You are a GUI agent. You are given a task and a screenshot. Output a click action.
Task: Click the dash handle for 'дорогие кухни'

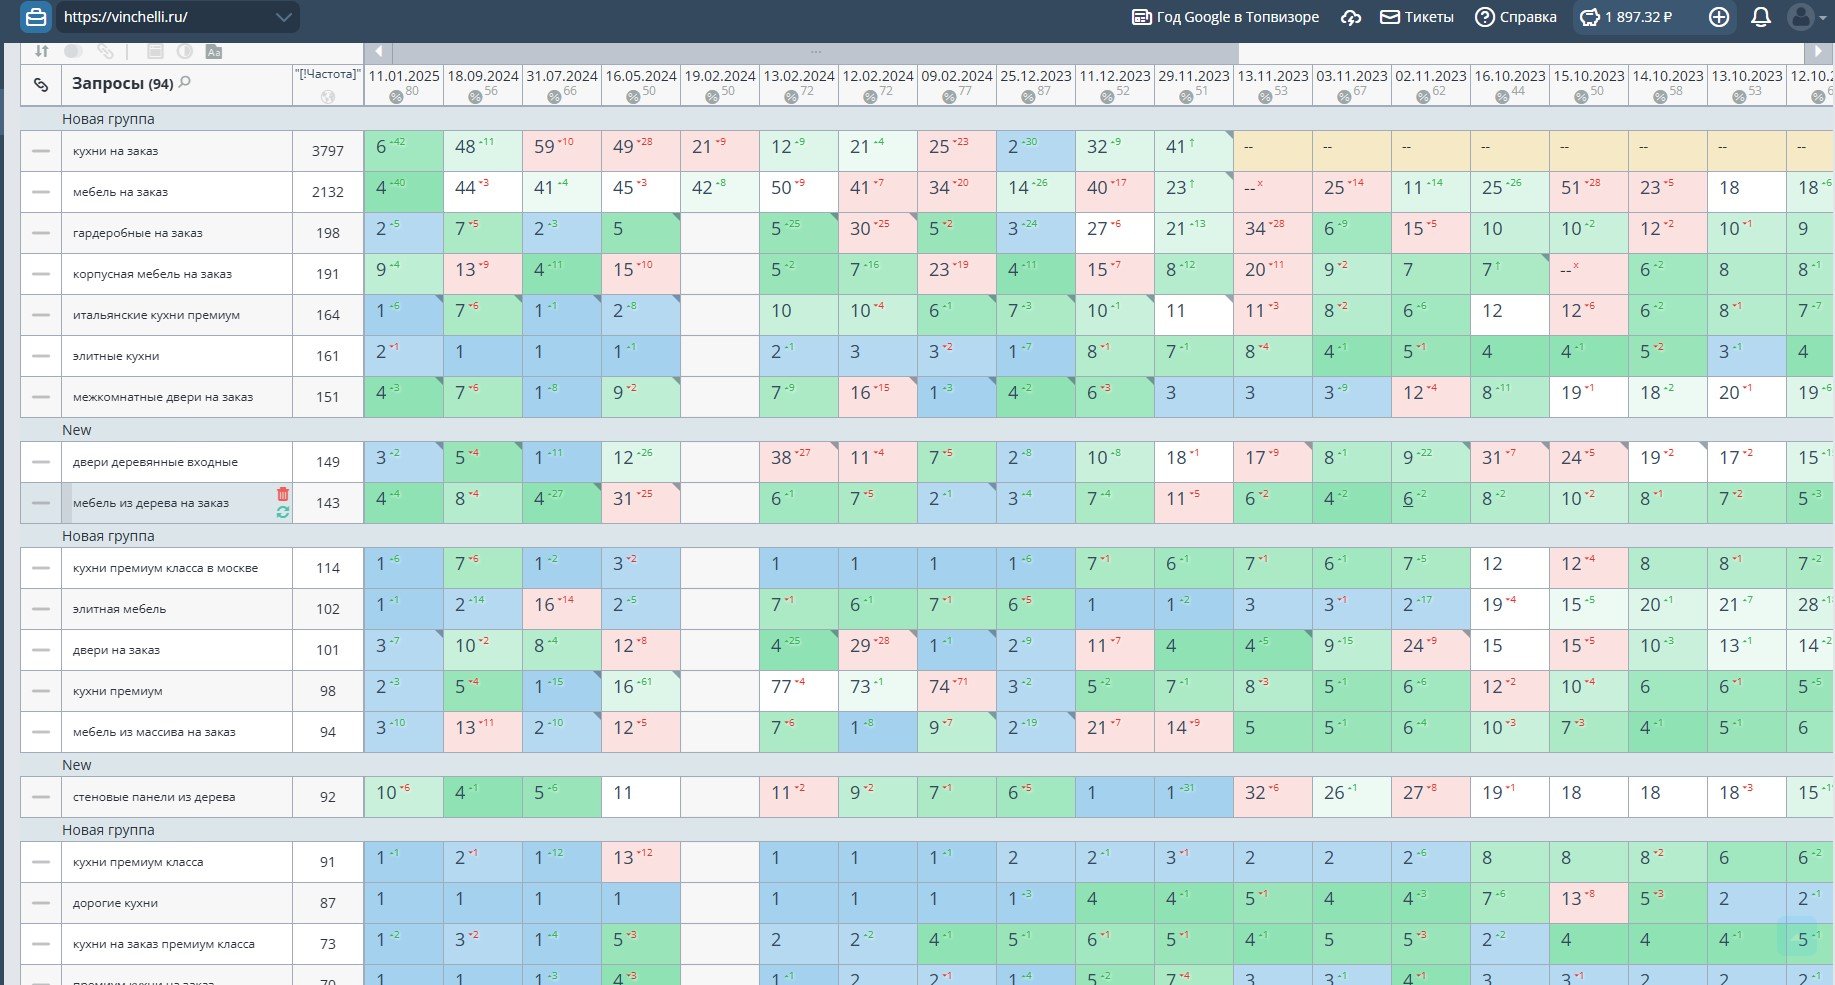click(x=41, y=903)
